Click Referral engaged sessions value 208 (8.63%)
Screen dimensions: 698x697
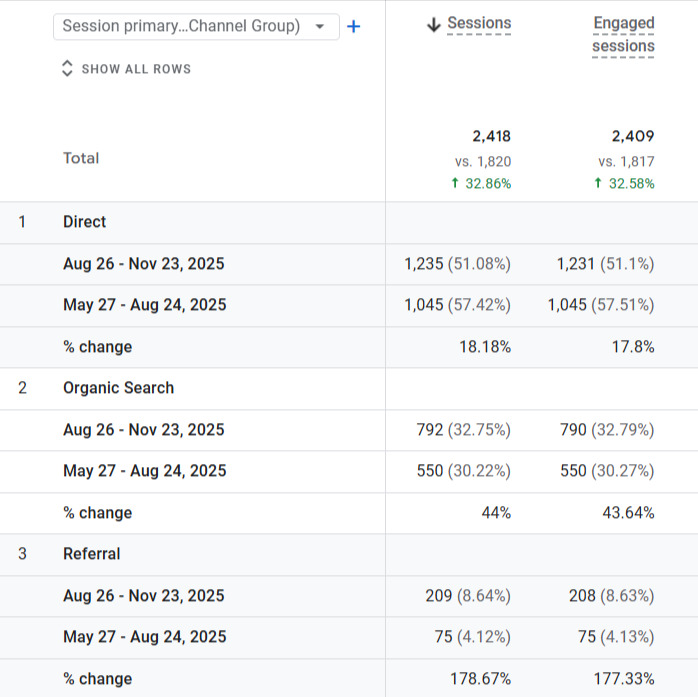(x=608, y=596)
